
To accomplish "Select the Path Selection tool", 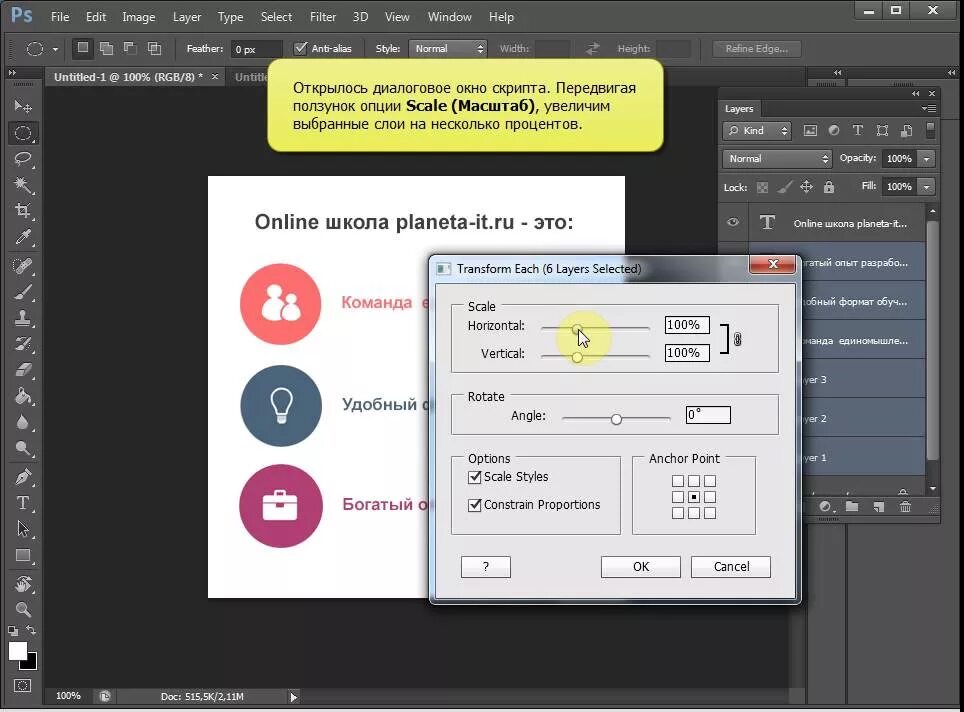I will 23,529.
